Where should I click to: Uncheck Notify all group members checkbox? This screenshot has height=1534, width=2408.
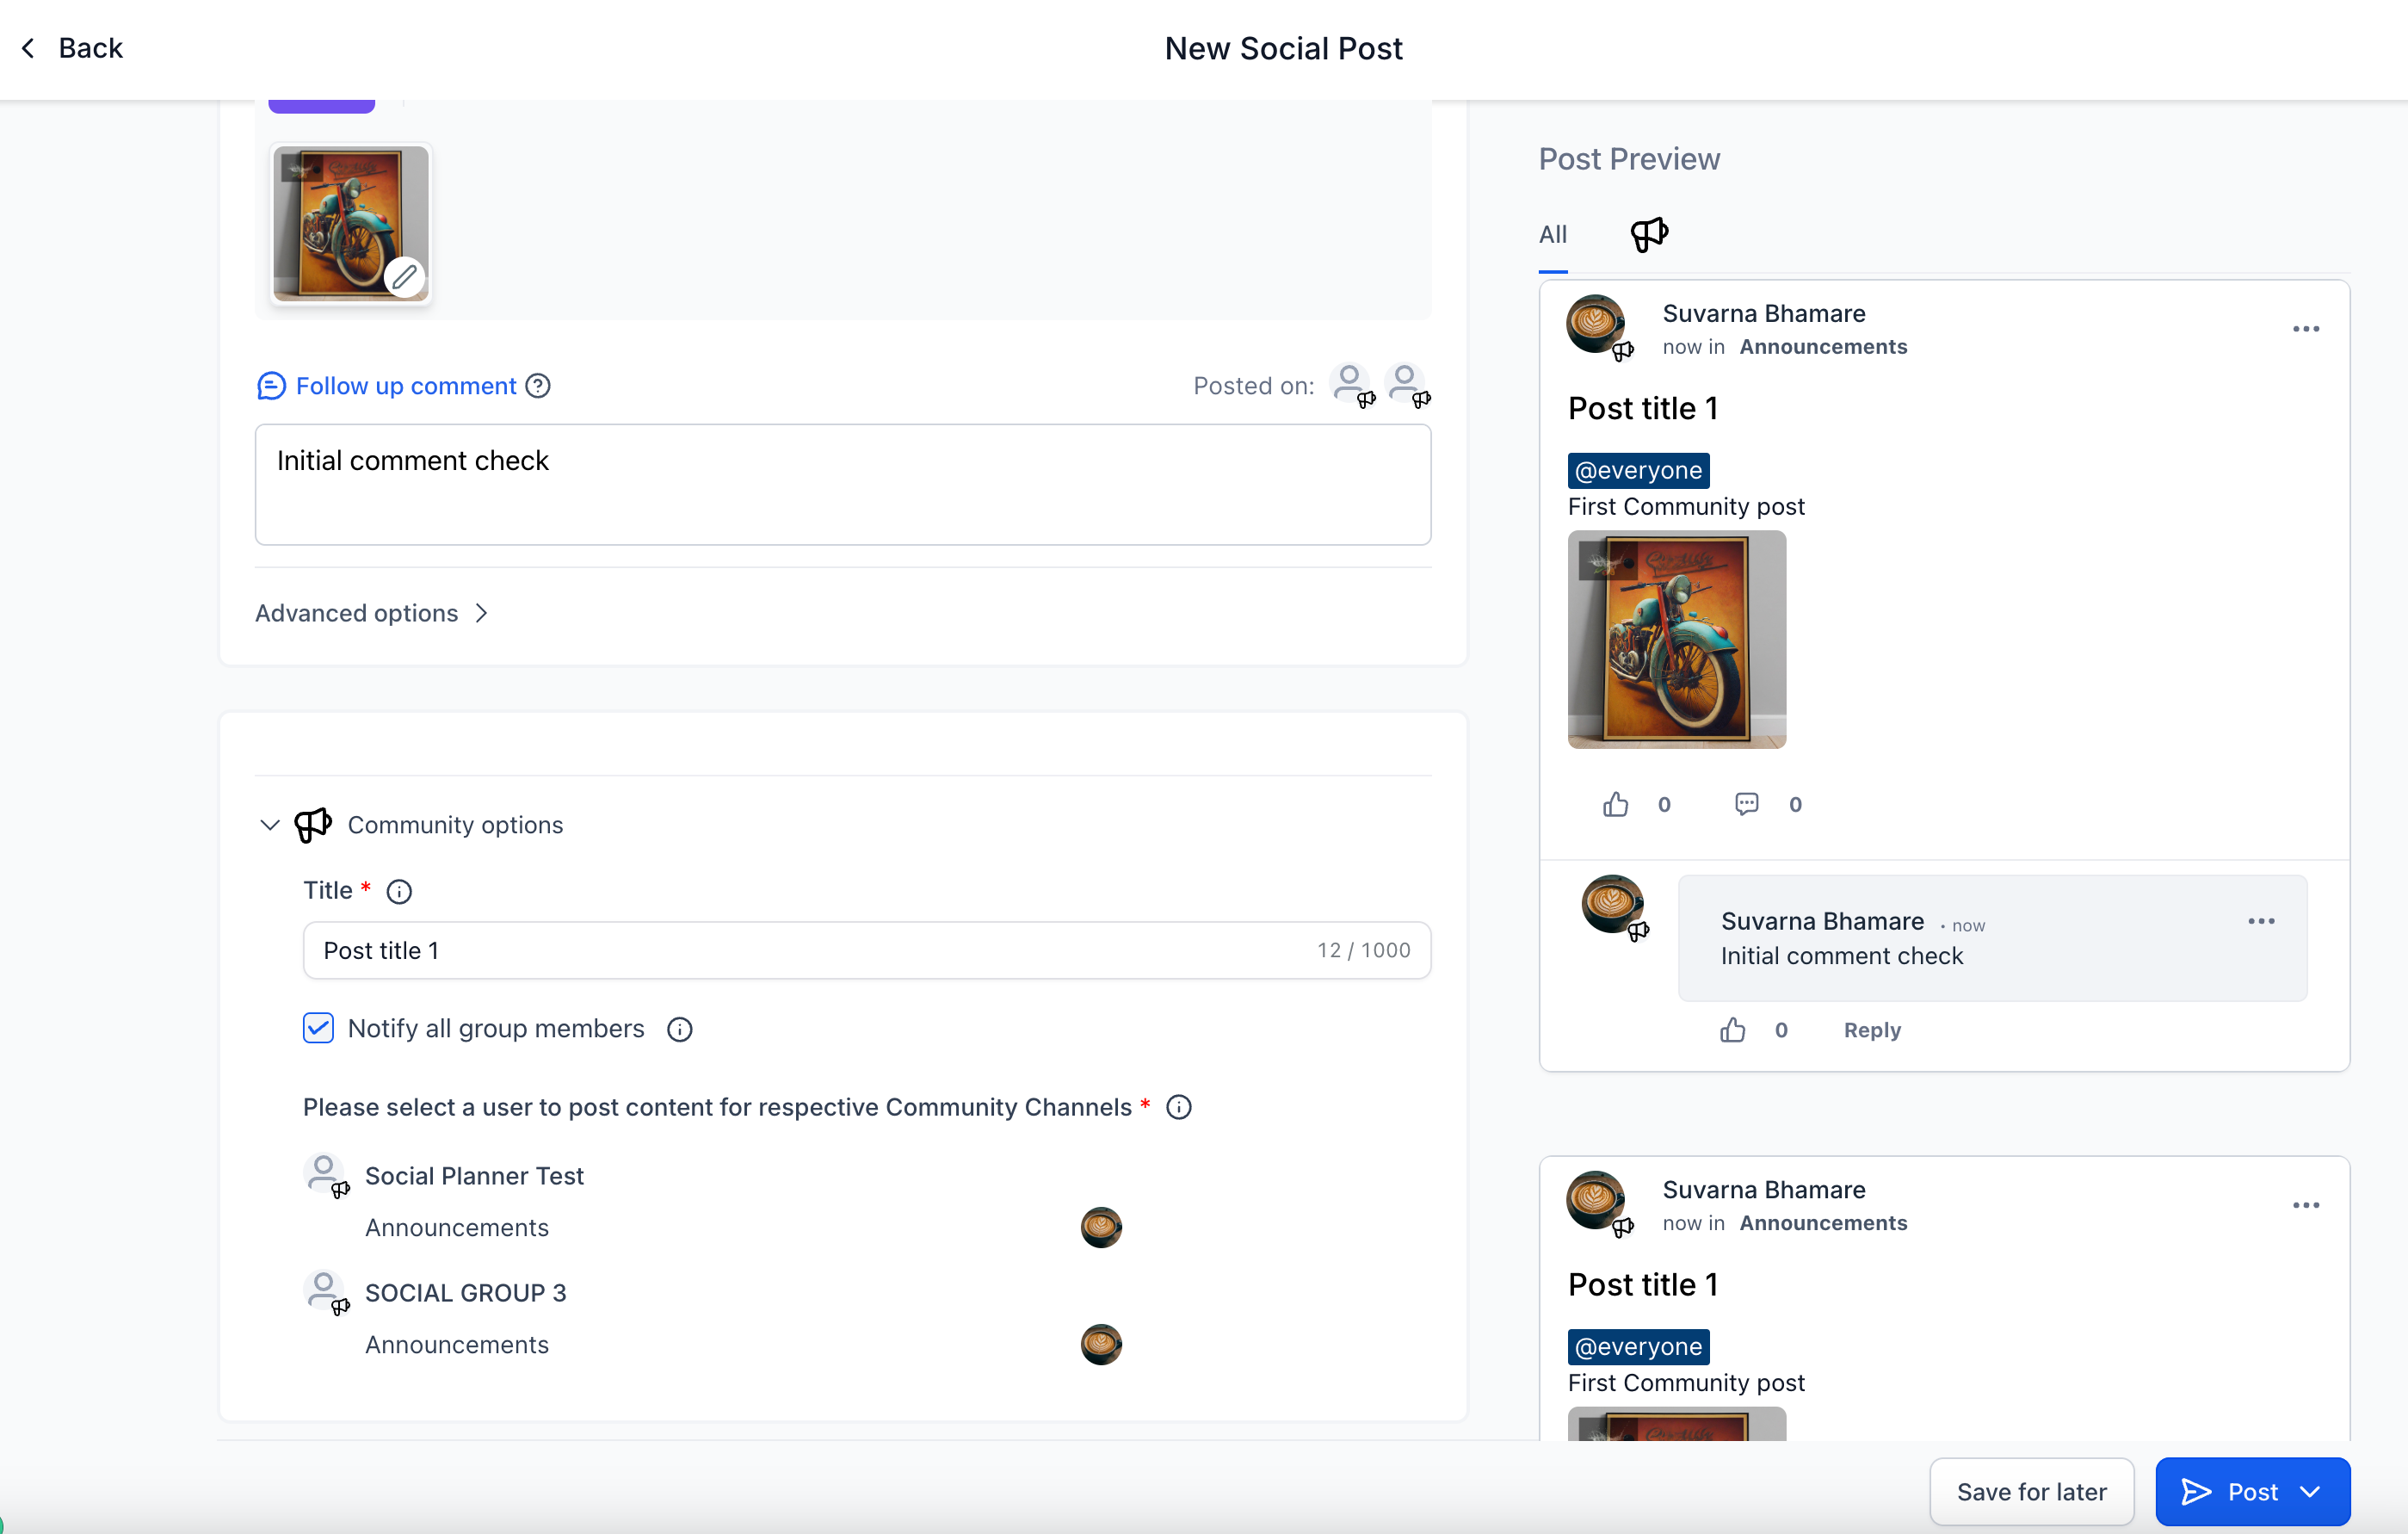318,1028
